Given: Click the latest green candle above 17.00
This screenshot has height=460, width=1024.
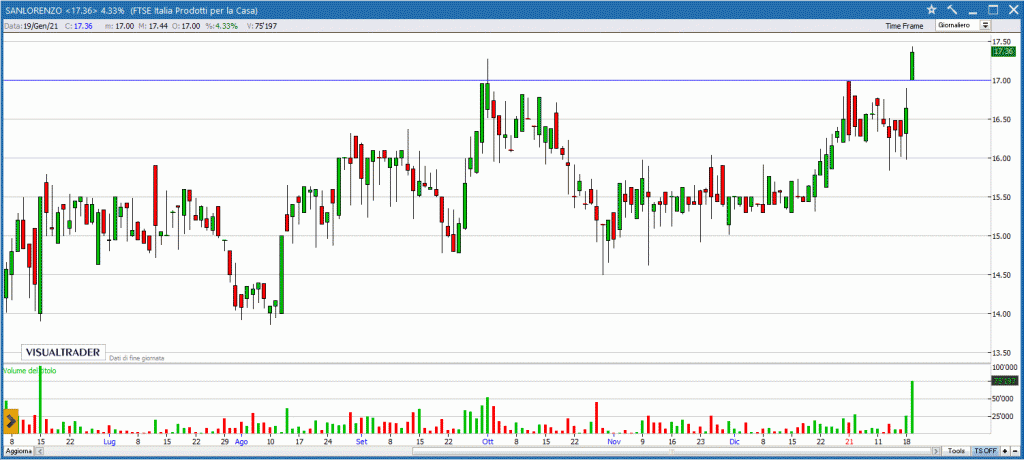Looking at the screenshot, I should pyautogui.click(x=912, y=66).
